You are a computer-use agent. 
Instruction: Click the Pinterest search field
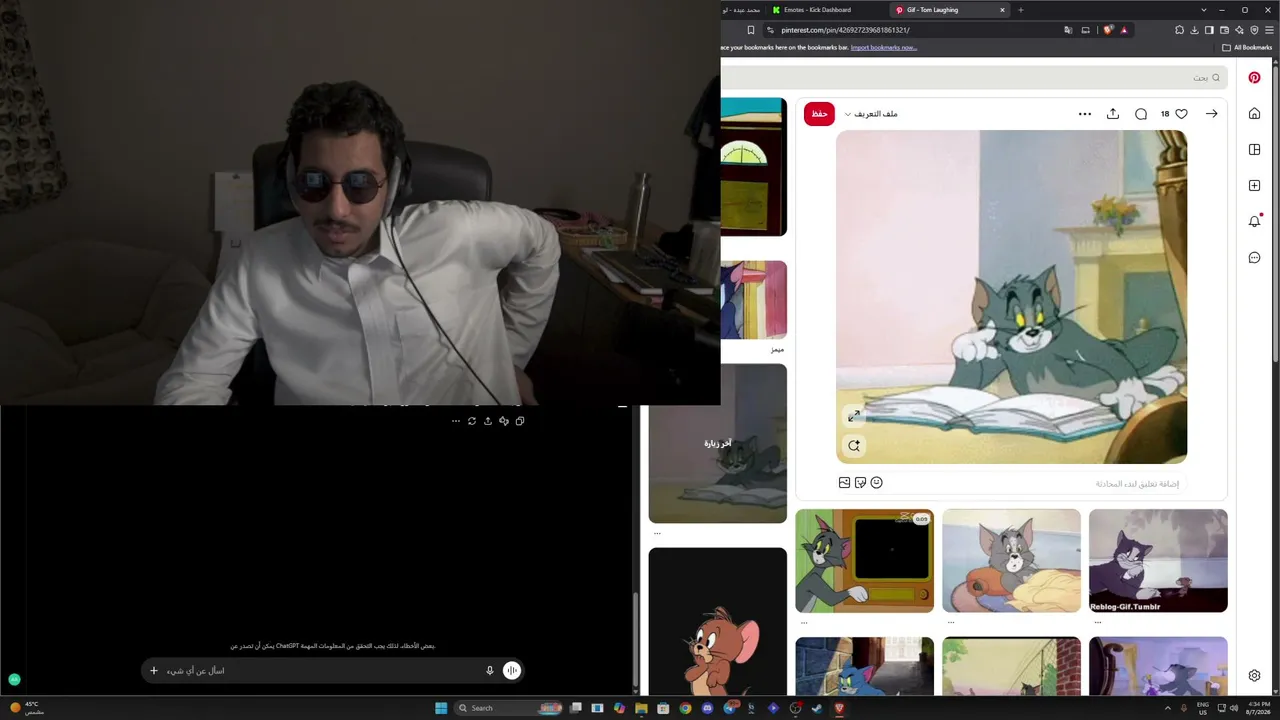976,77
